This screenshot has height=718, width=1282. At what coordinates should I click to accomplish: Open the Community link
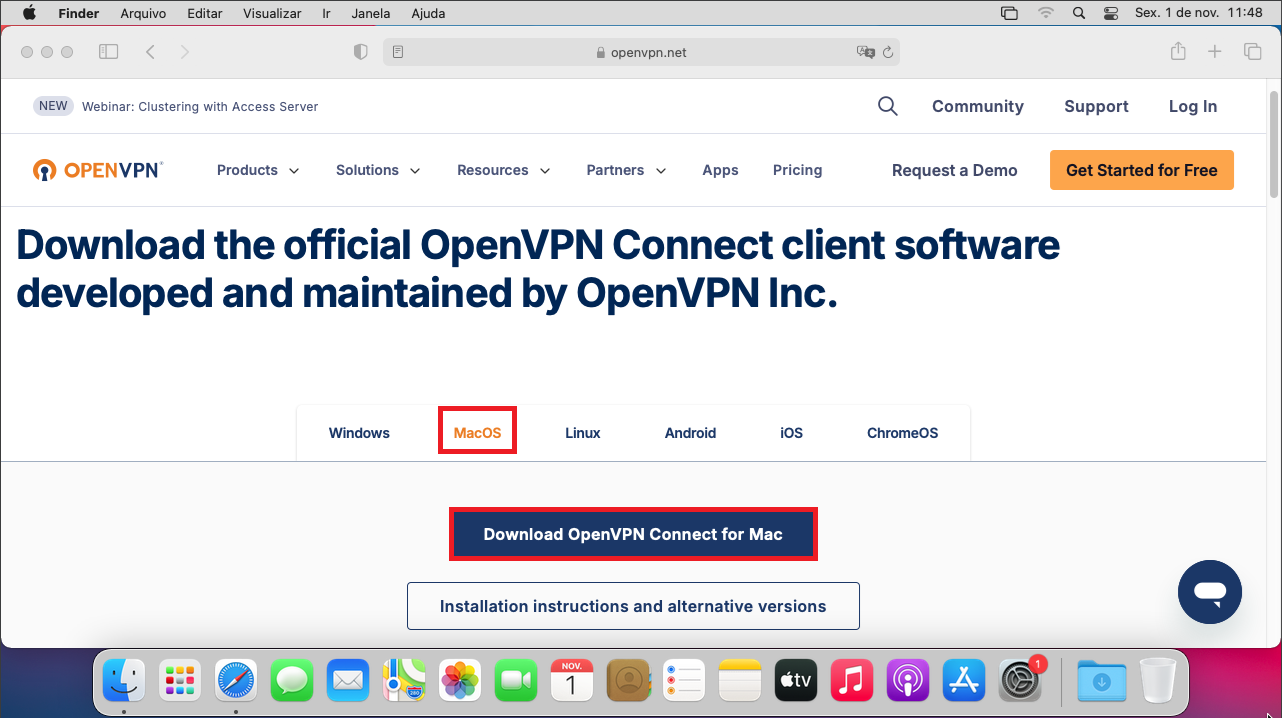coord(978,106)
